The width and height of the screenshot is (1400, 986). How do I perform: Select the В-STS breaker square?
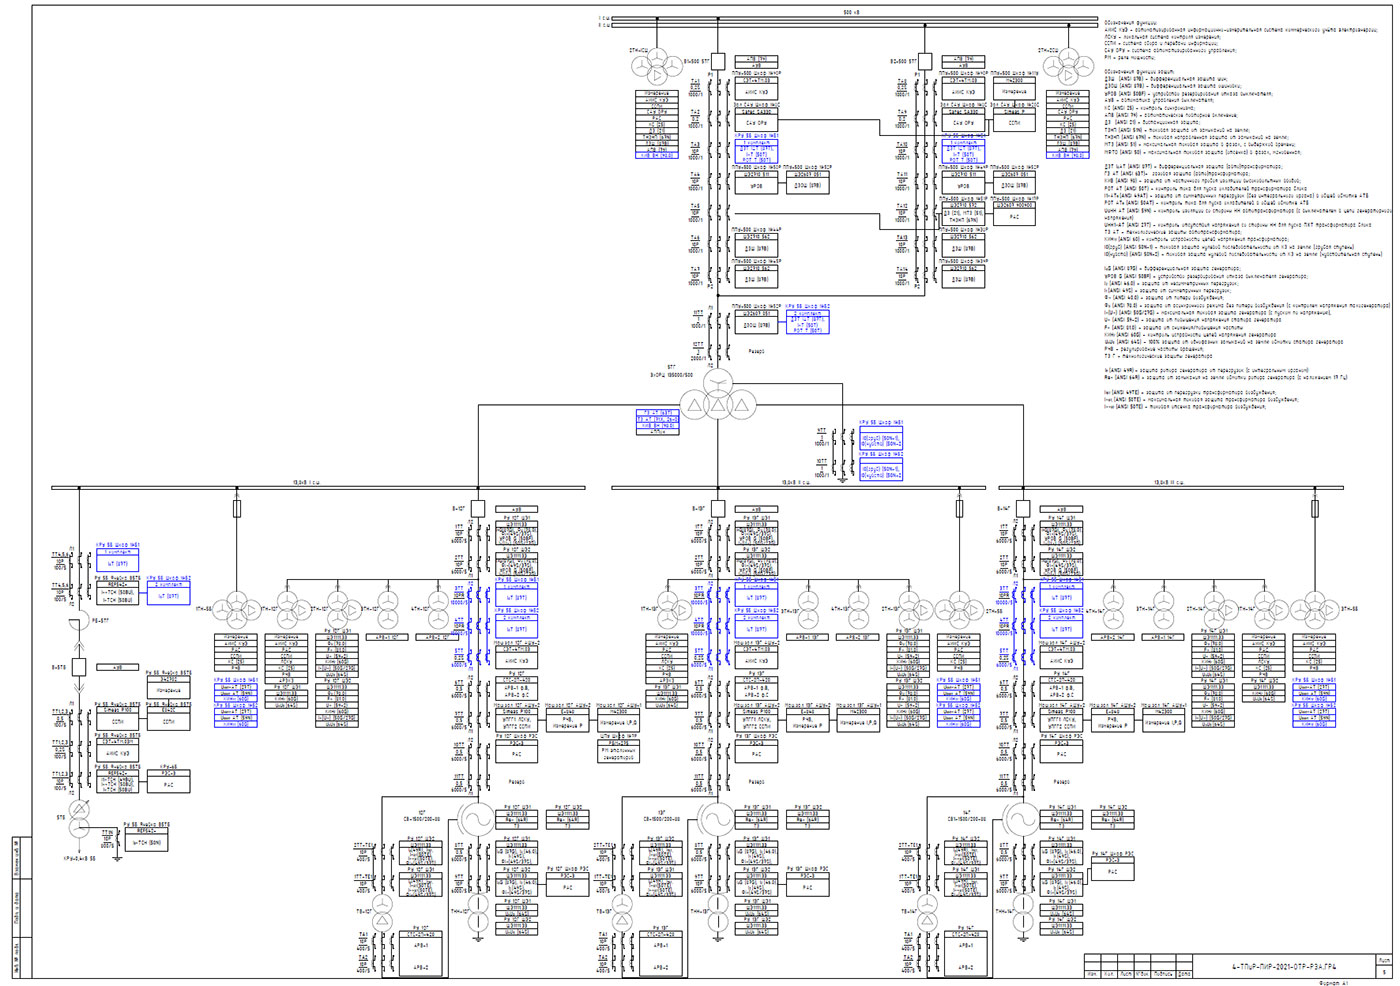[79, 667]
